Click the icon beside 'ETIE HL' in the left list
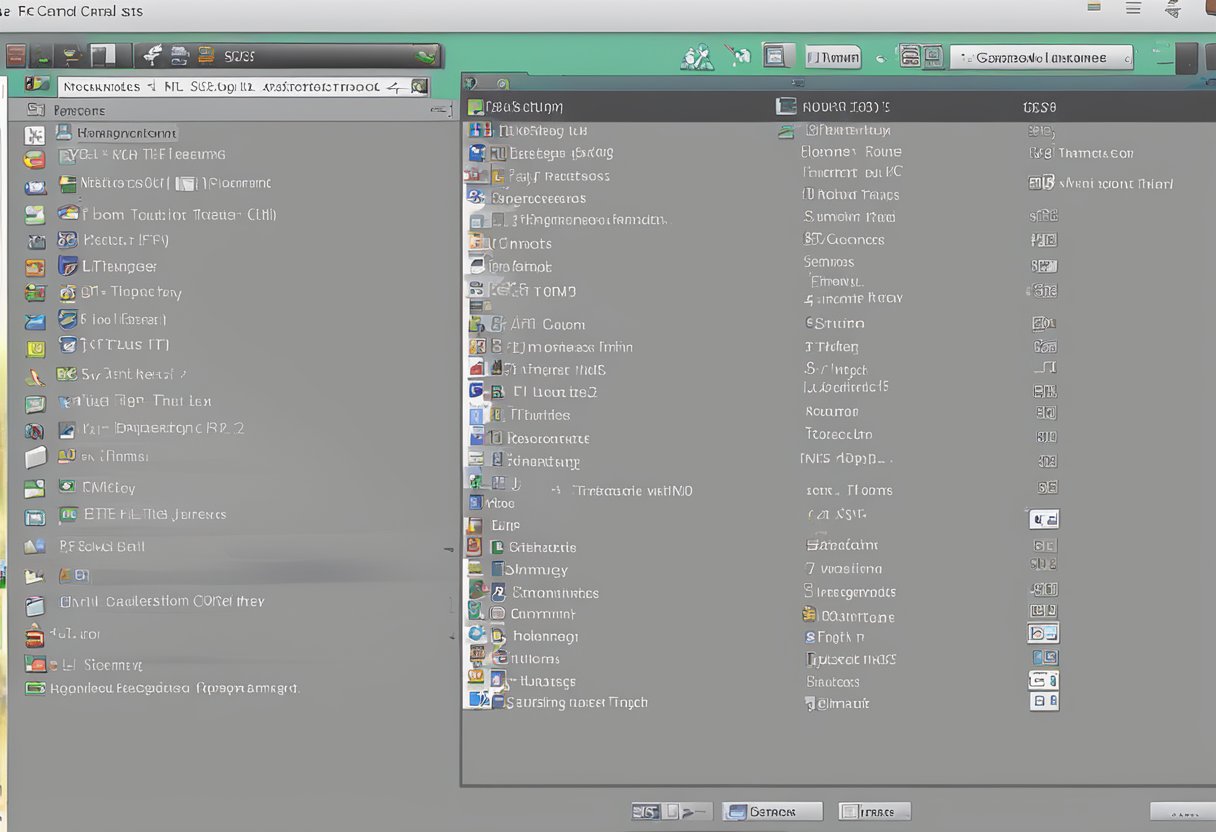1216x832 pixels. pyautogui.click(x=68, y=515)
